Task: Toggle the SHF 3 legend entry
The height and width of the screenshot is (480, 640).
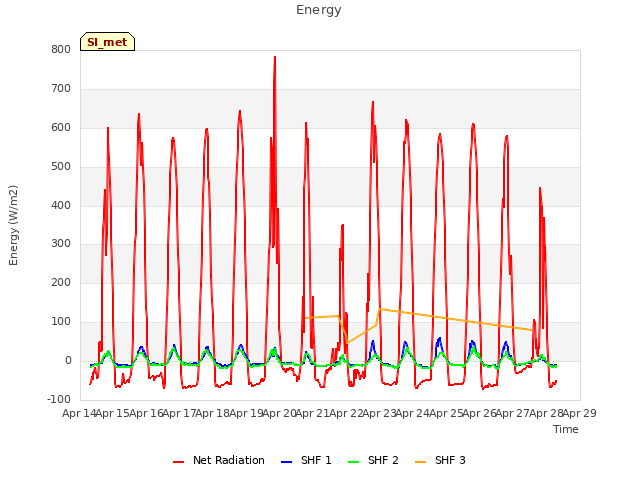Action: 440,460
